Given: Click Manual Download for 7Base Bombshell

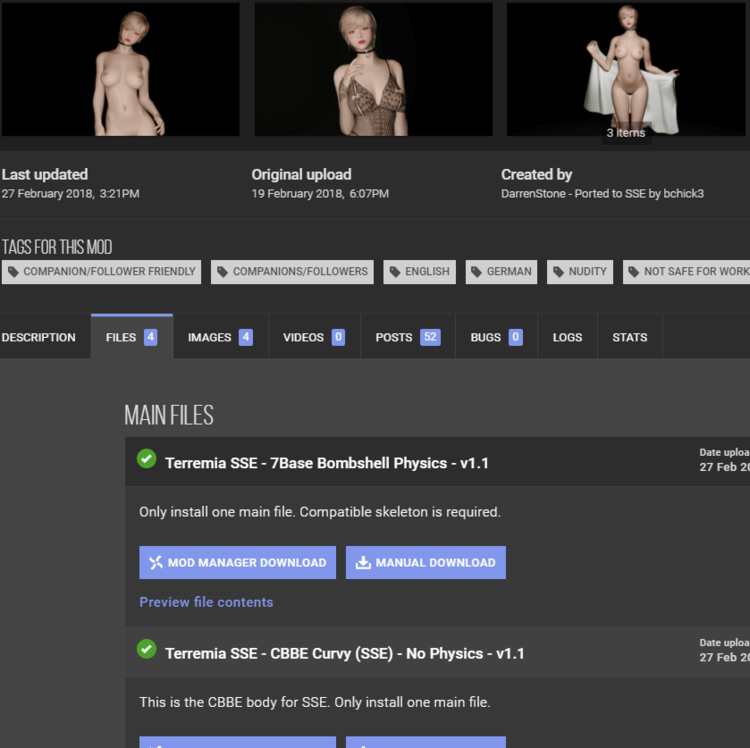Looking at the screenshot, I should (426, 562).
